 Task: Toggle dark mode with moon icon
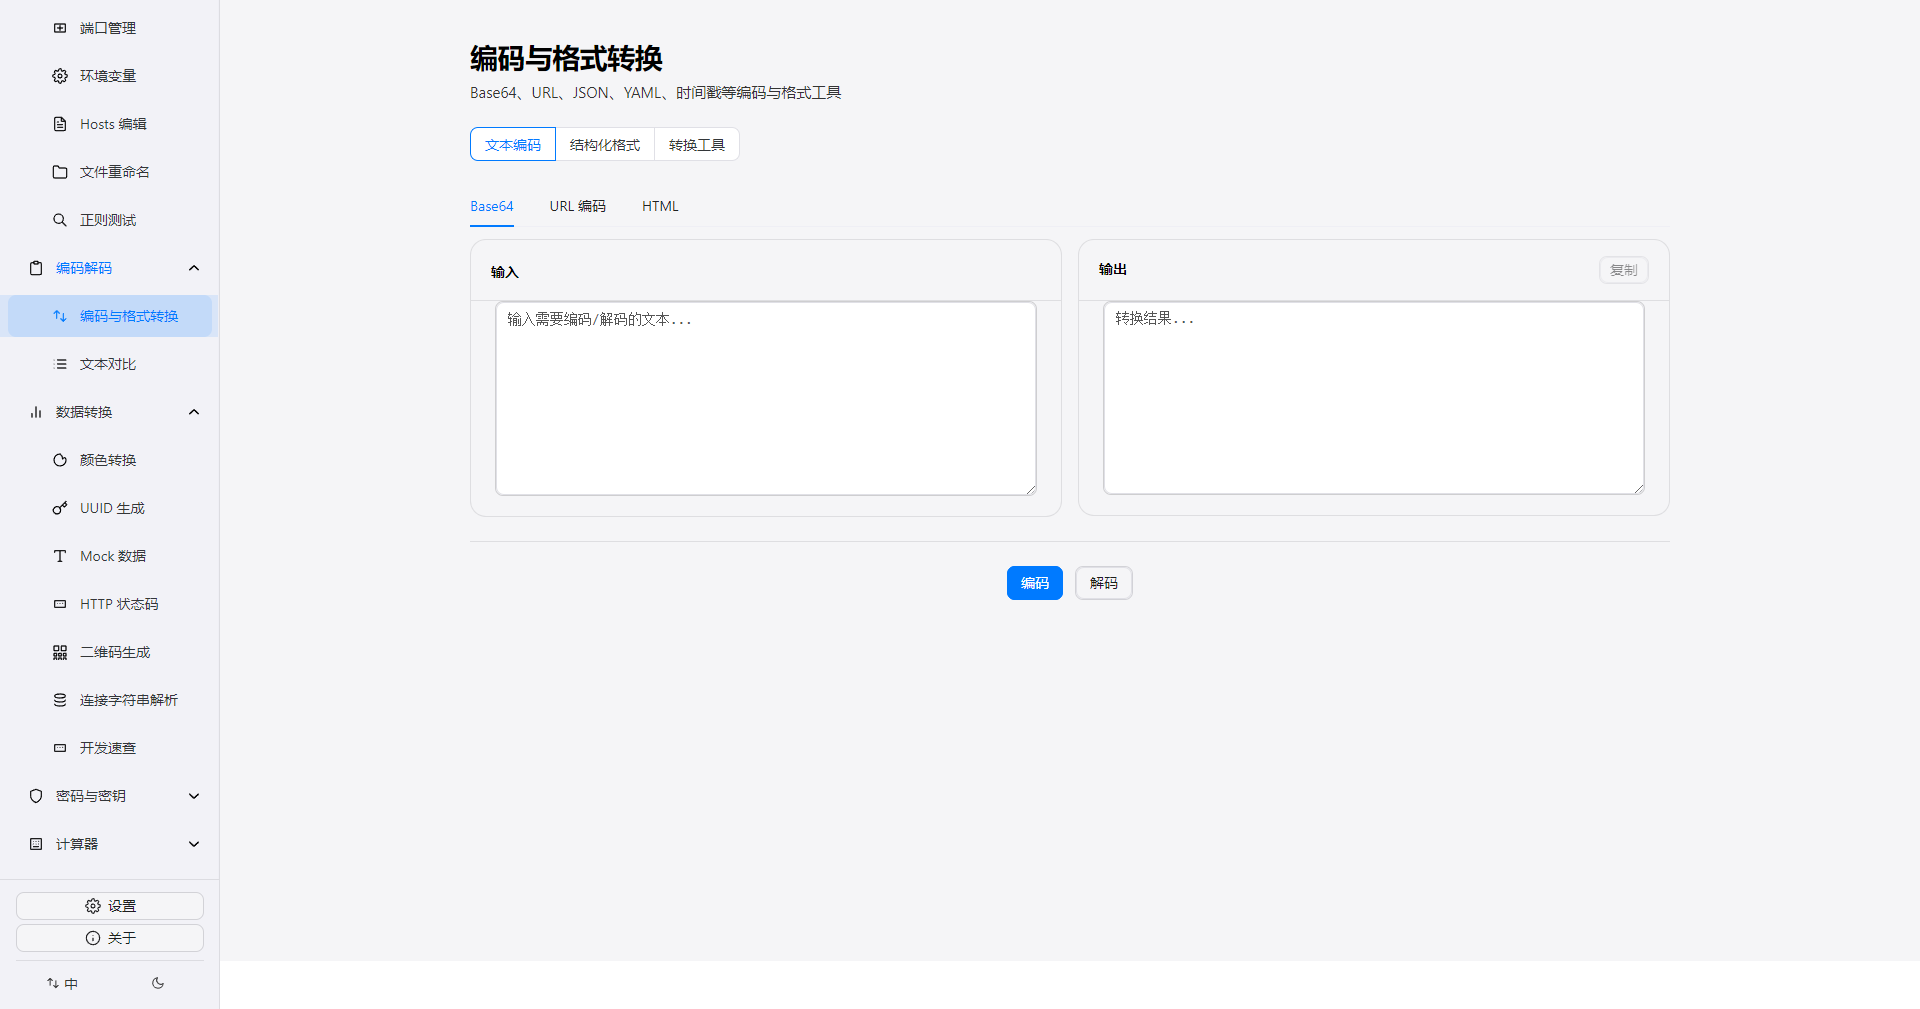(158, 983)
